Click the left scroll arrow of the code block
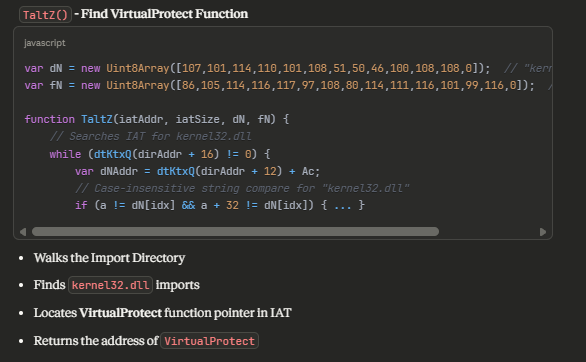 23,232
